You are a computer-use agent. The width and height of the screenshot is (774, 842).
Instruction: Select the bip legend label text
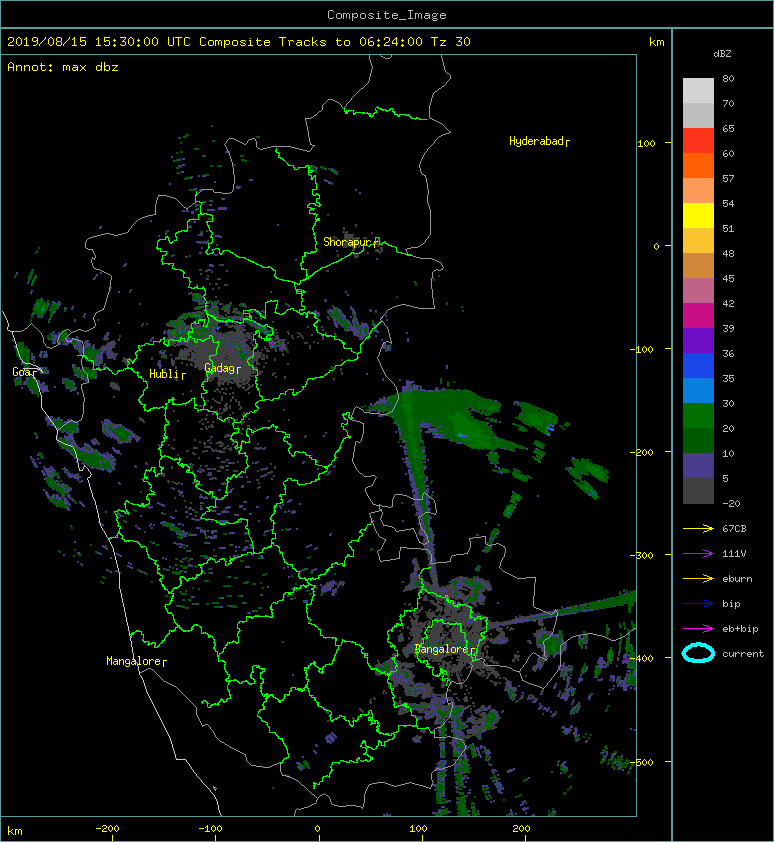[x=732, y=604]
